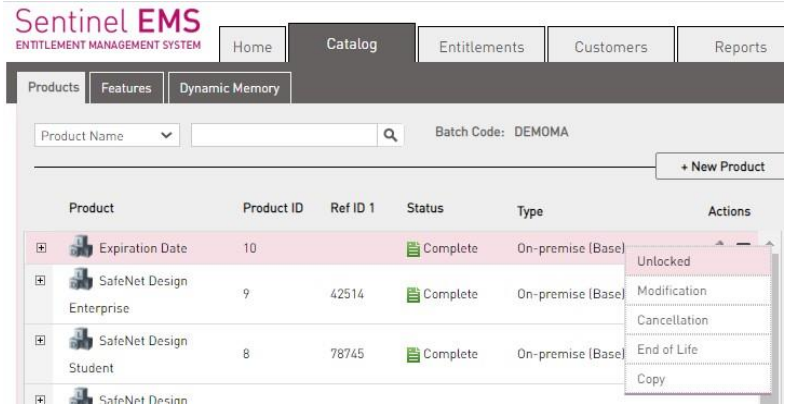Expand the SafeNet Design Enterprise row
The image size is (789, 407).
coord(42,283)
